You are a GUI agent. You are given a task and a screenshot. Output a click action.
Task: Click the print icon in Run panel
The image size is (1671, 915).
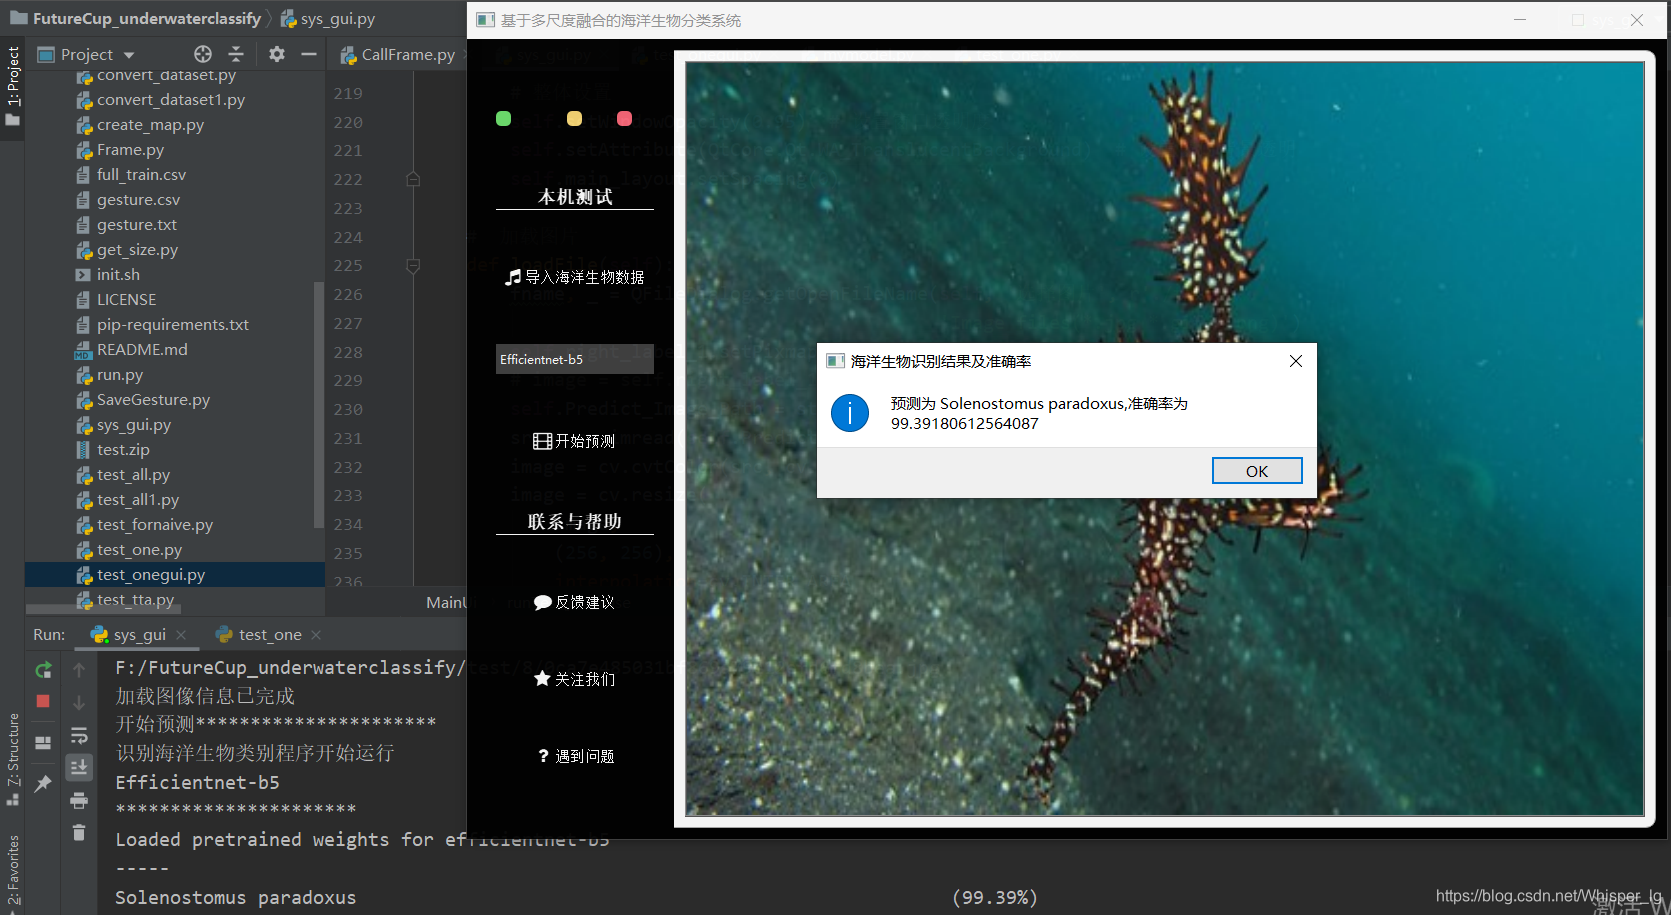tap(79, 800)
